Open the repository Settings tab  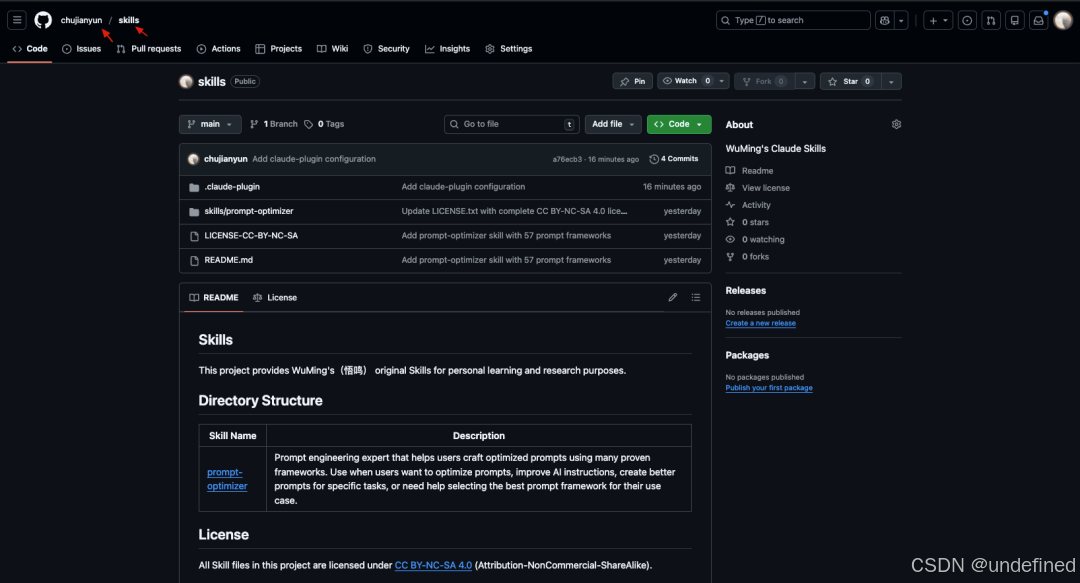point(508,49)
